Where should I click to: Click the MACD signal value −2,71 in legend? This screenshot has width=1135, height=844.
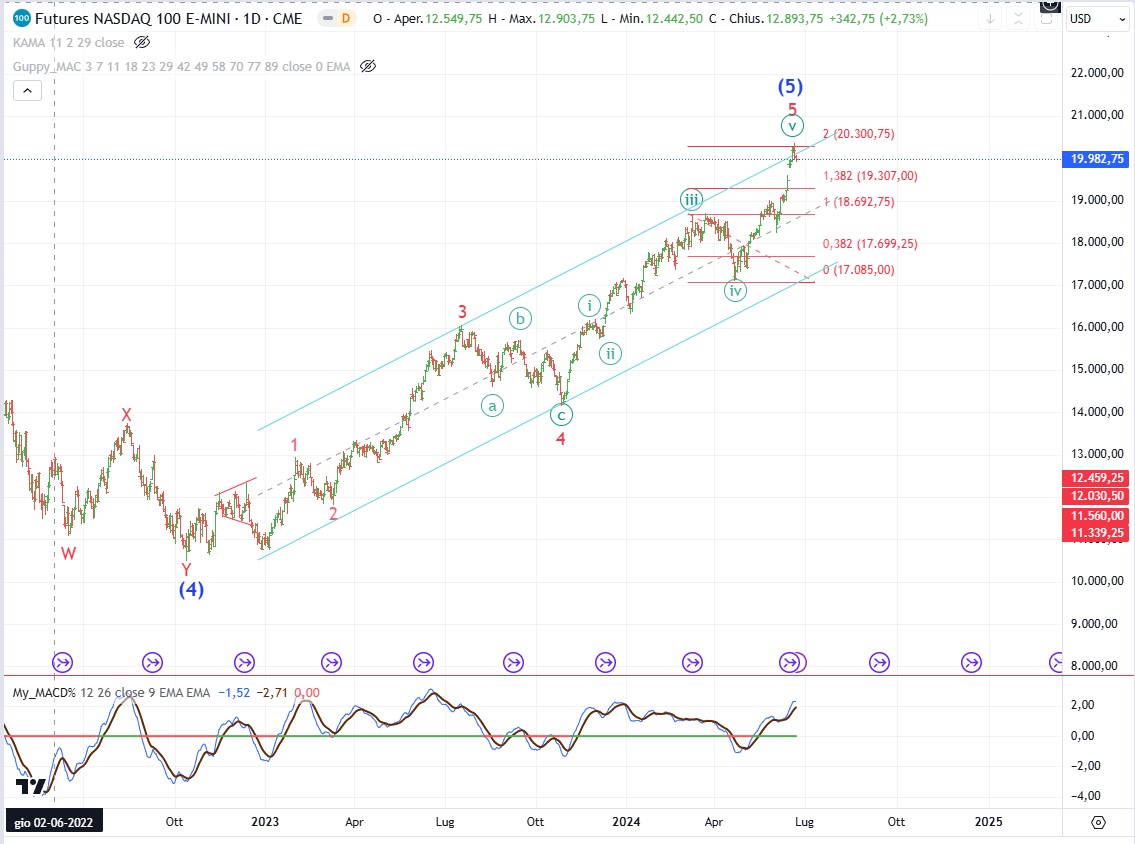[x=273, y=693]
